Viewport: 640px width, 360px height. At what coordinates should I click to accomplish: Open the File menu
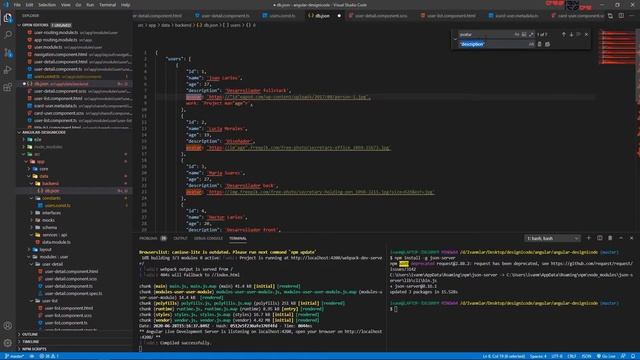coord(17,5)
